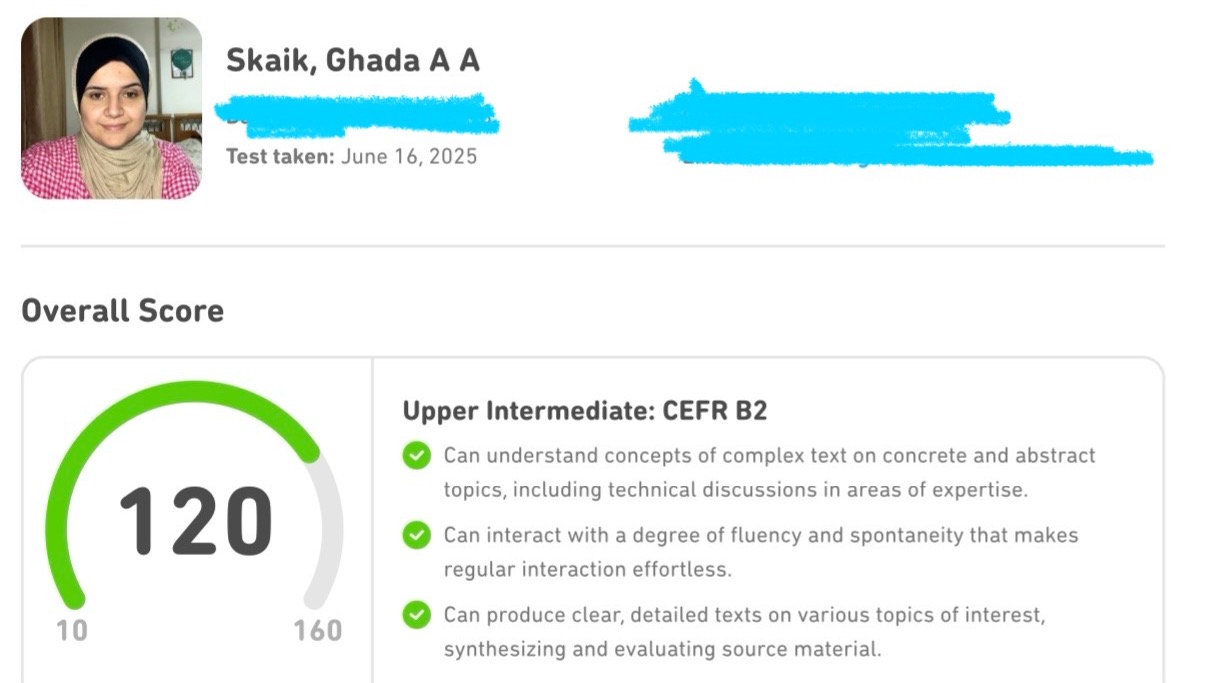
Task: Select the 120 score number
Action: coord(196,521)
